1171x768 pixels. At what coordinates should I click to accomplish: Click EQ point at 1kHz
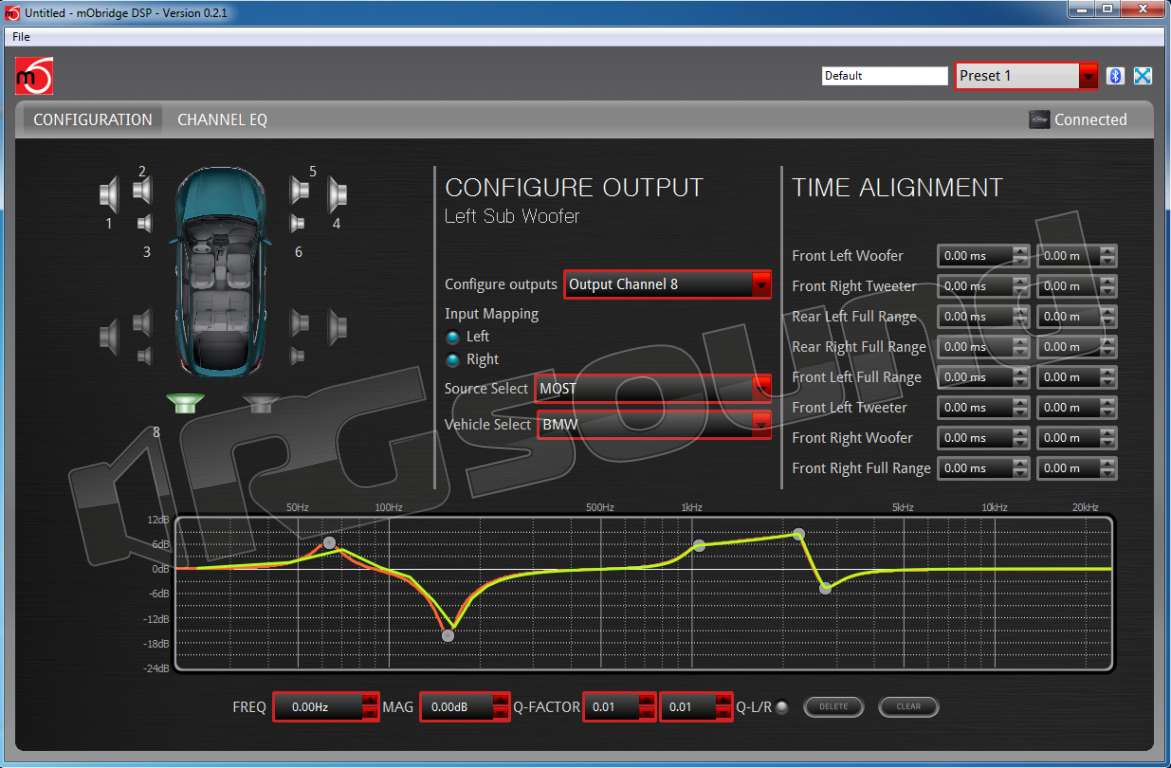(x=699, y=545)
